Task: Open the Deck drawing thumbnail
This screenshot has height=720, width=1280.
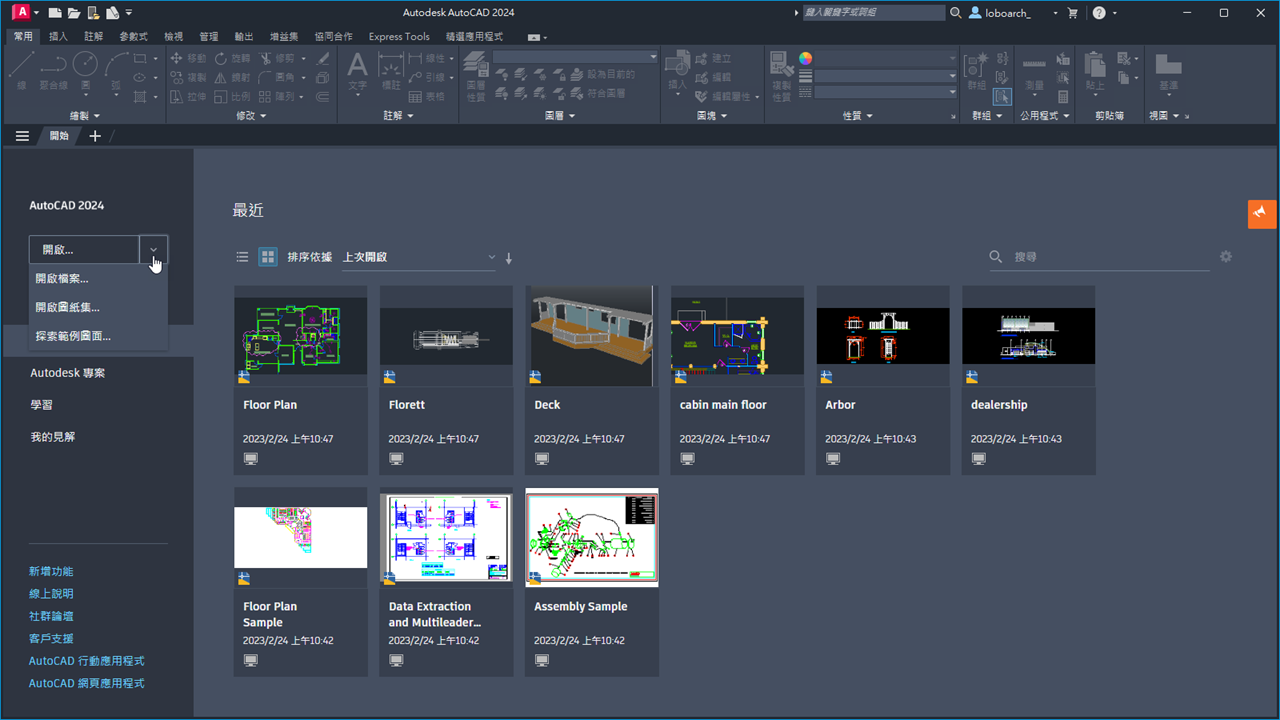Action: tap(591, 337)
